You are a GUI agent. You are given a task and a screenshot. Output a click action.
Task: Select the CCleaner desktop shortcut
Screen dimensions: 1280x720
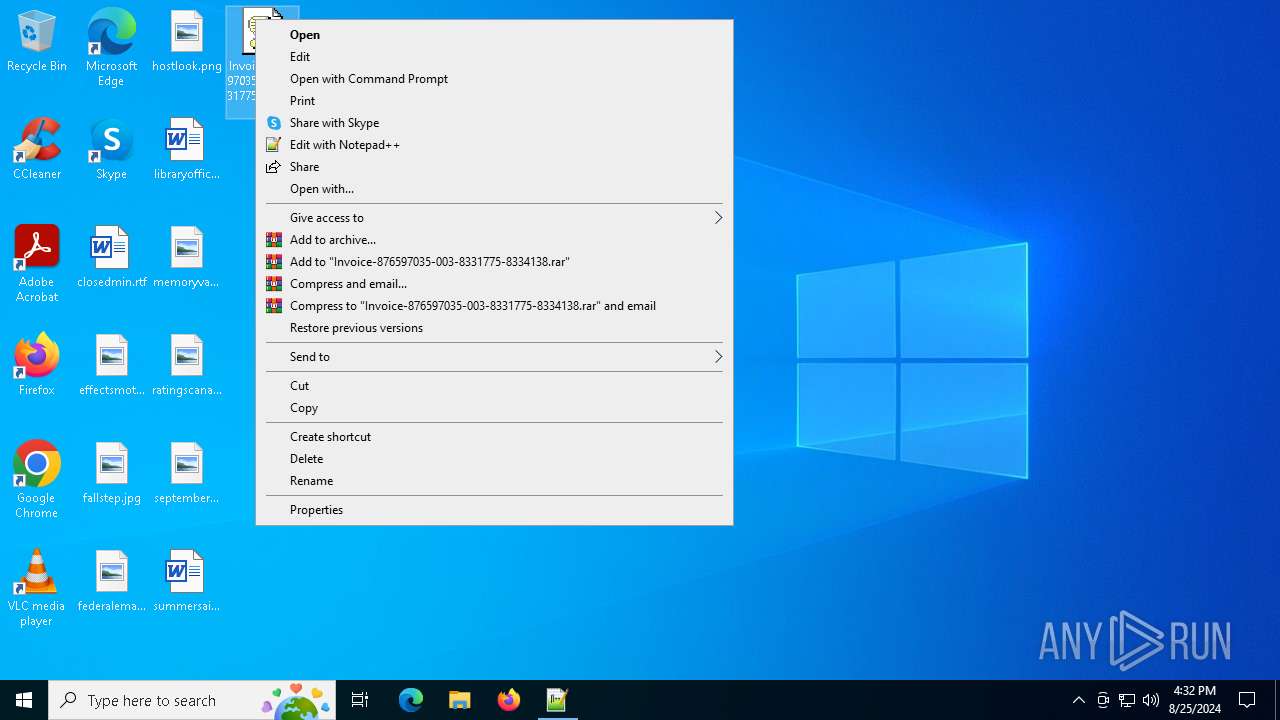point(37,150)
